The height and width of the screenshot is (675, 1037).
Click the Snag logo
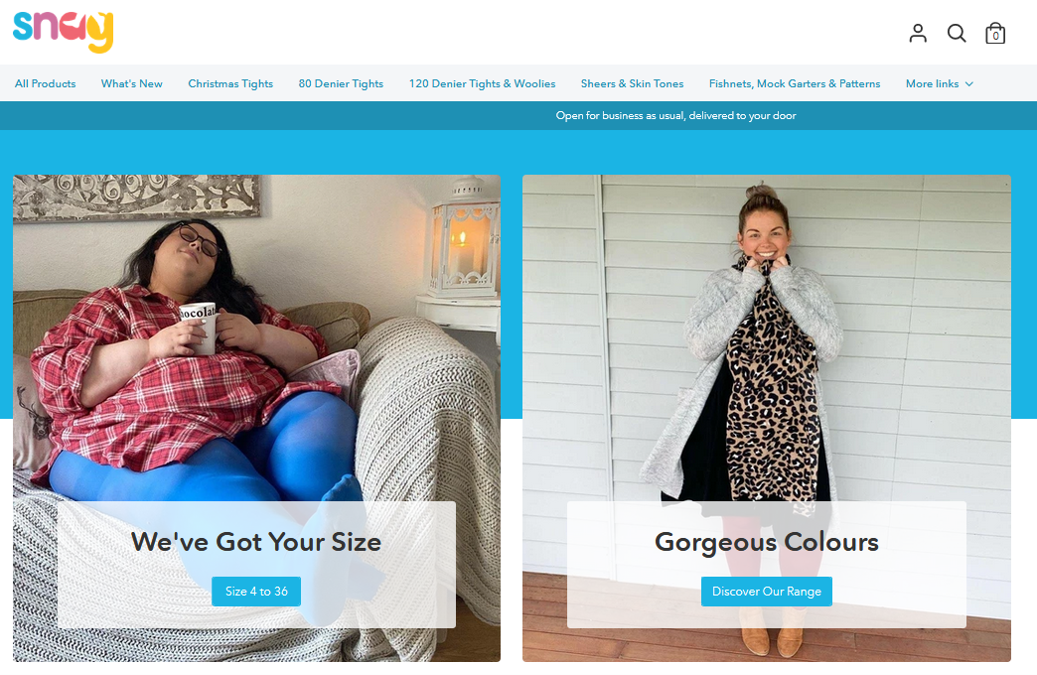63,31
